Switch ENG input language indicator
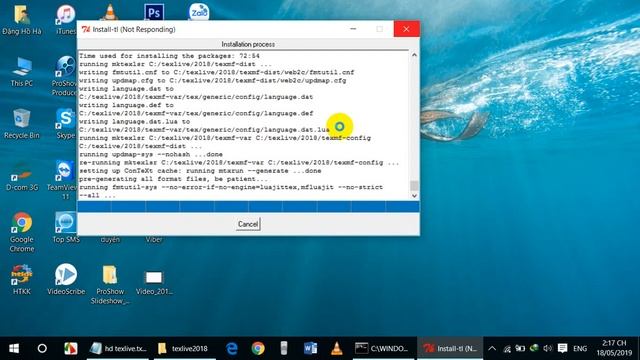The image size is (640, 360). 580,348
